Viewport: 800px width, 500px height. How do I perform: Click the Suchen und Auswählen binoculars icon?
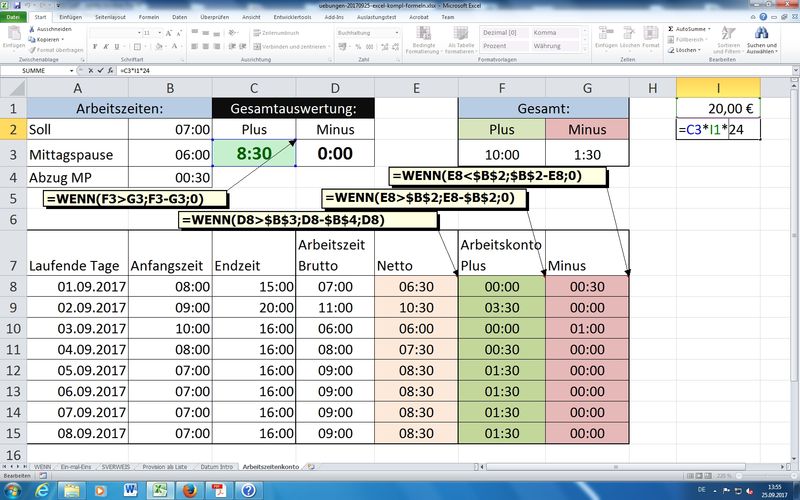point(760,33)
